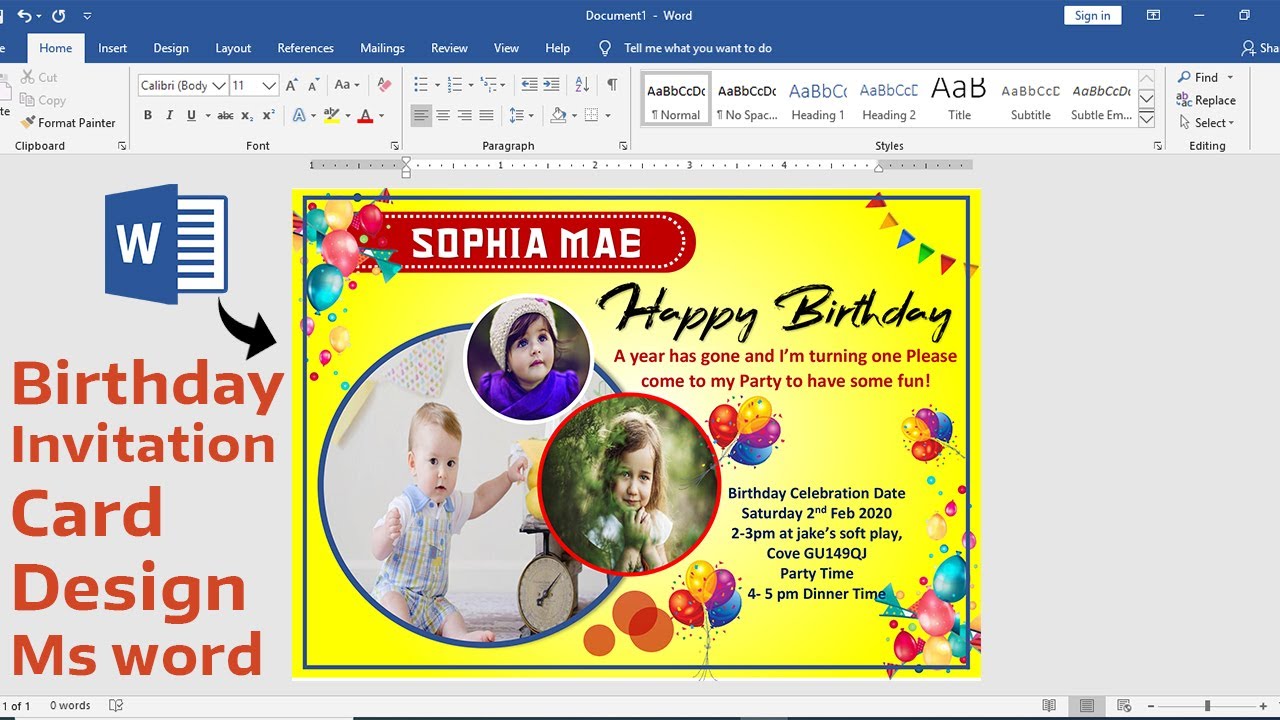Apply numbered list

tap(456, 85)
